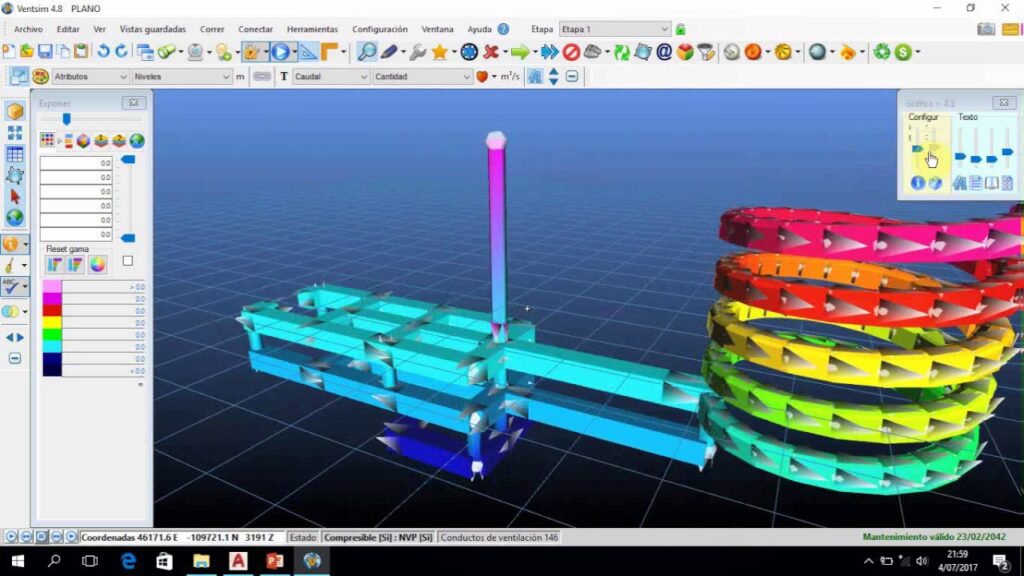Open Microsoft Edge from the taskbar

pyautogui.click(x=128, y=561)
